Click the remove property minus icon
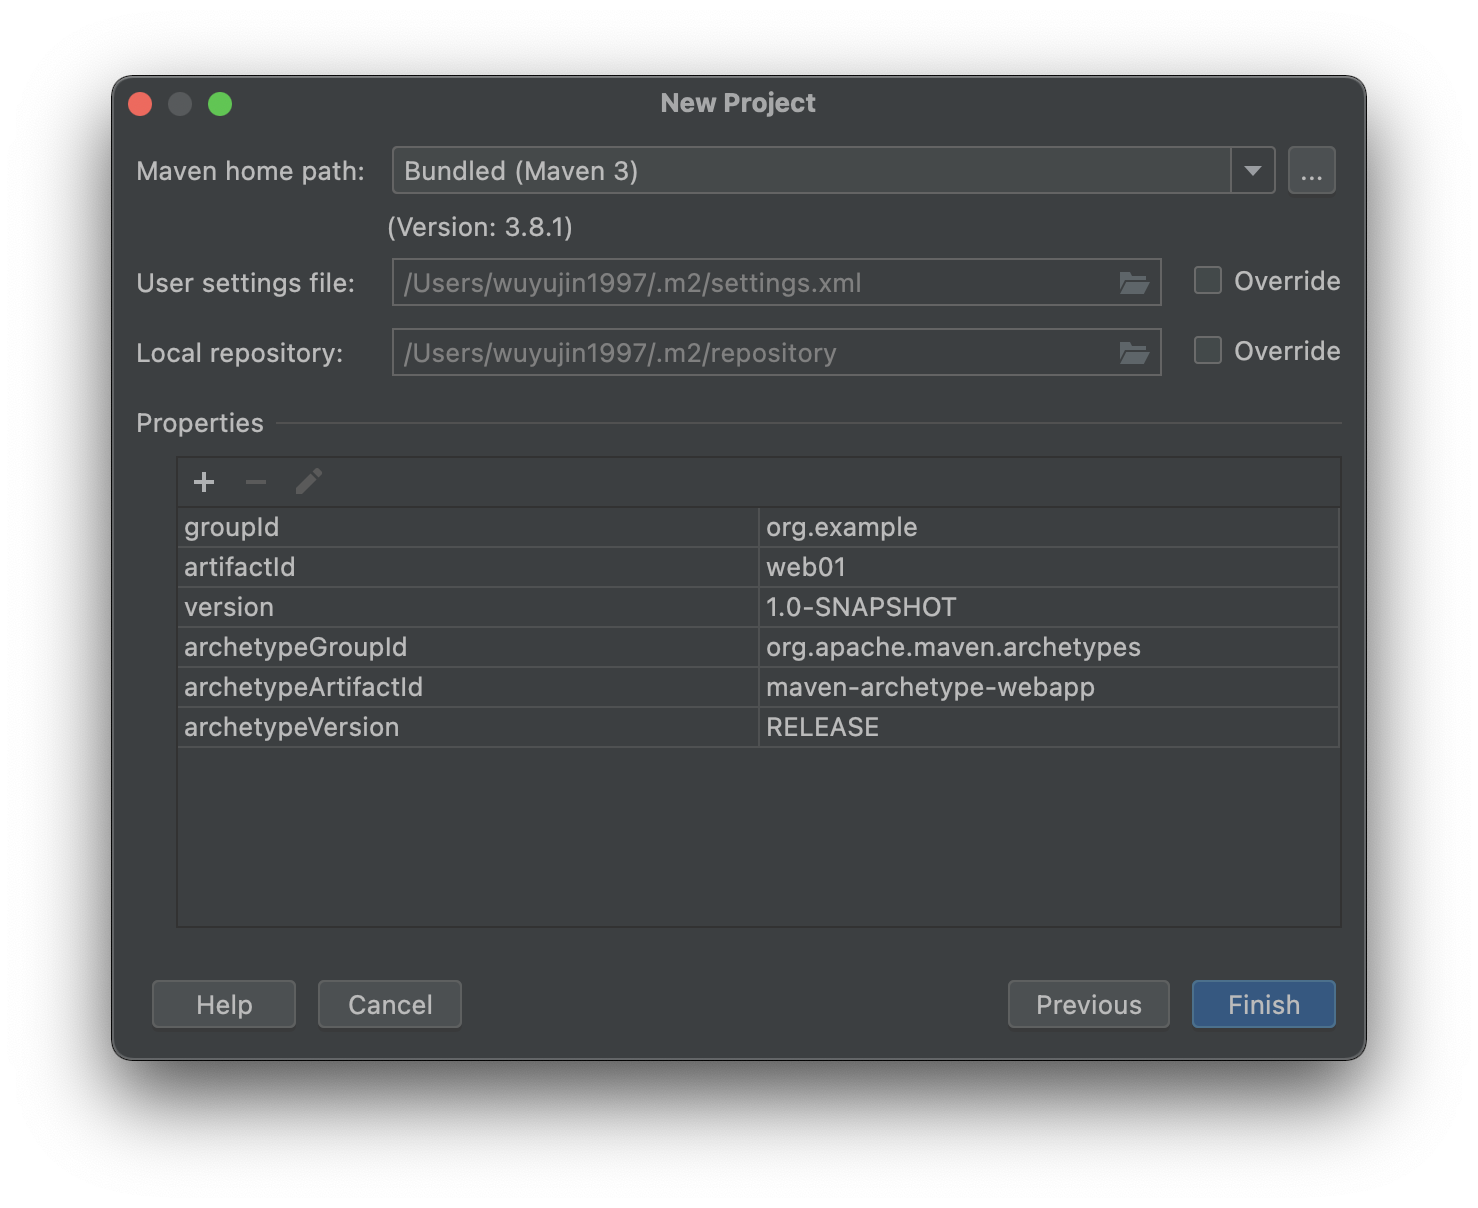The image size is (1478, 1208). point(256,482)
